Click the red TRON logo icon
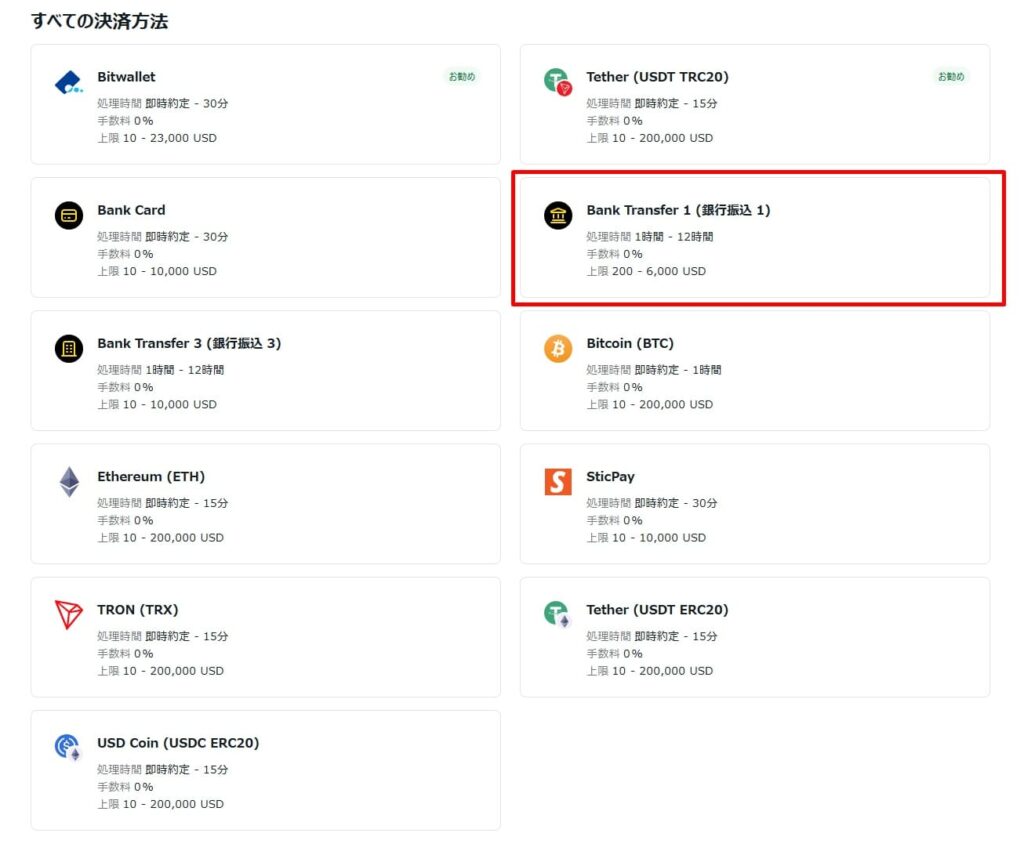 pos(68,615)
